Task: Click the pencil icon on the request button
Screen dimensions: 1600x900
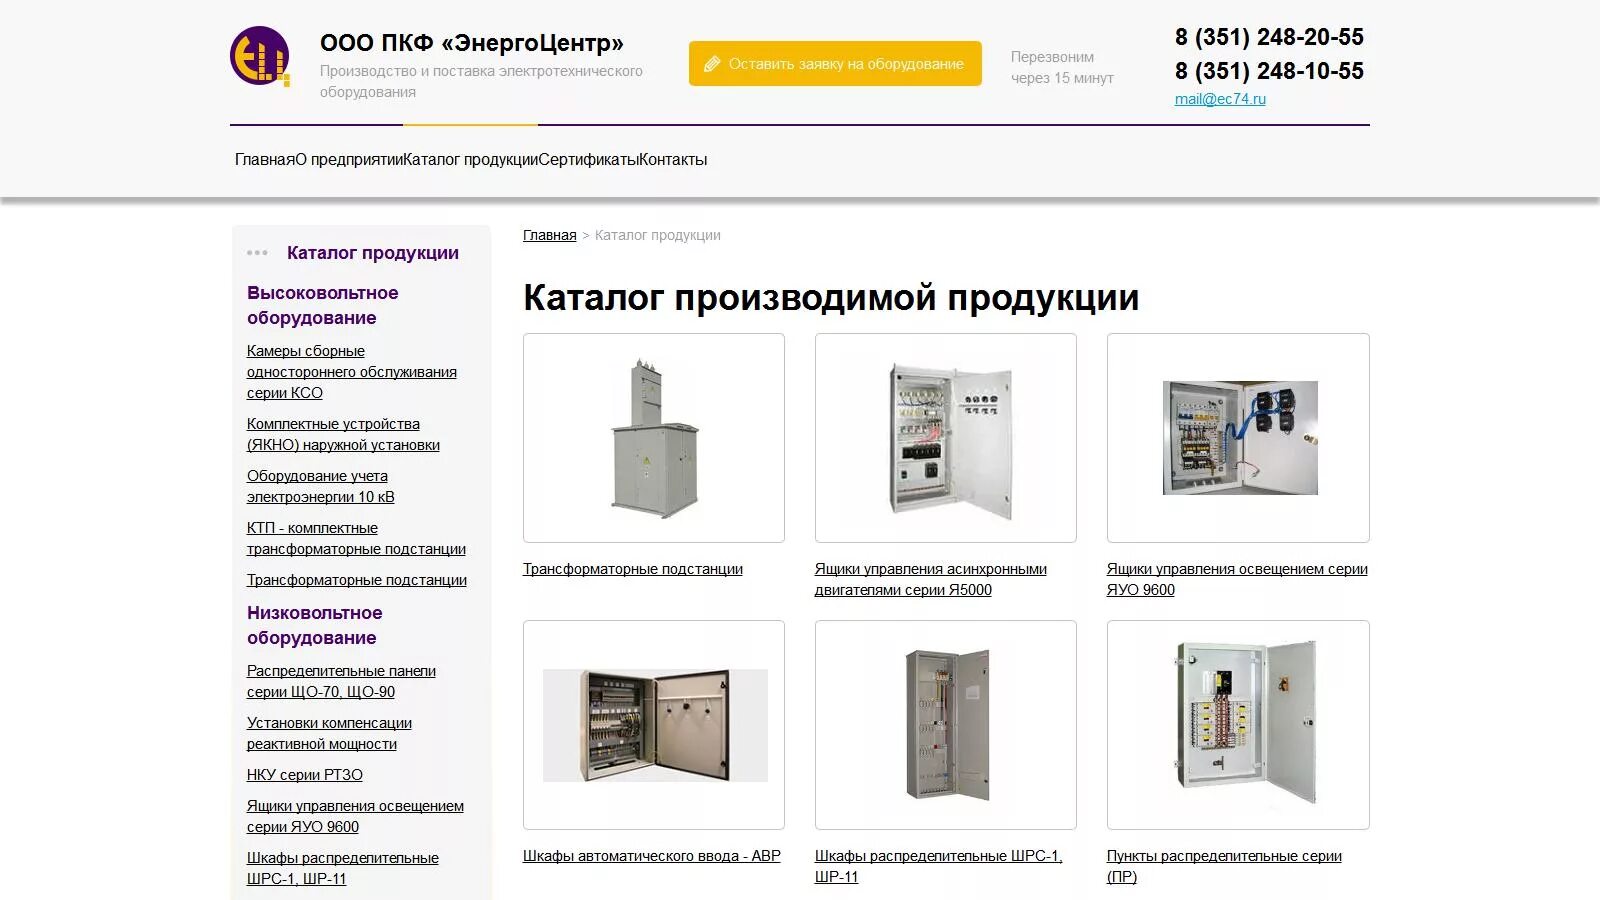Action: [712, 64]
